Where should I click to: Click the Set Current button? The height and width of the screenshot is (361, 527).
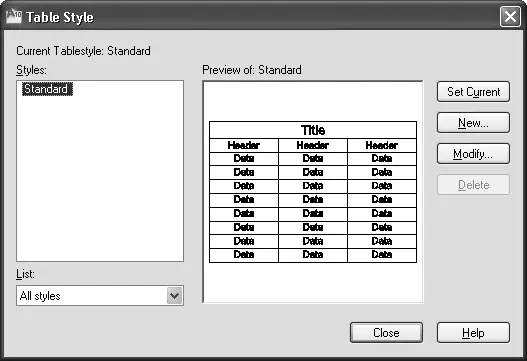pos(473,92)
